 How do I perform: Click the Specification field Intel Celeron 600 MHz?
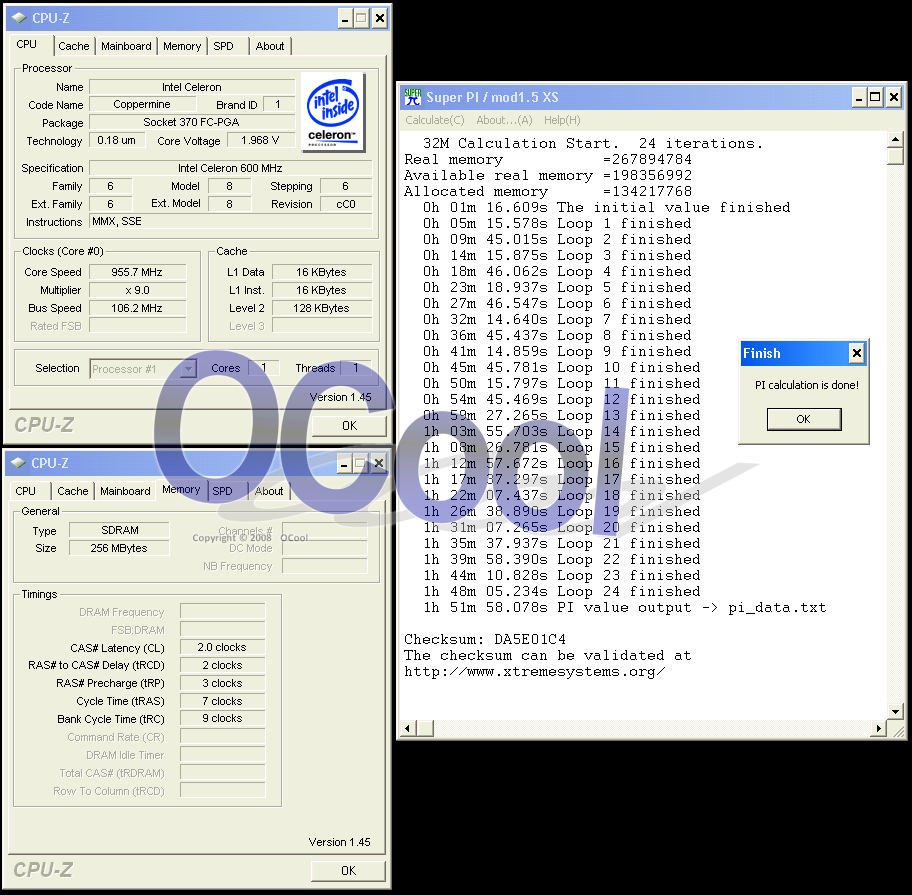[x=230, y=168]
